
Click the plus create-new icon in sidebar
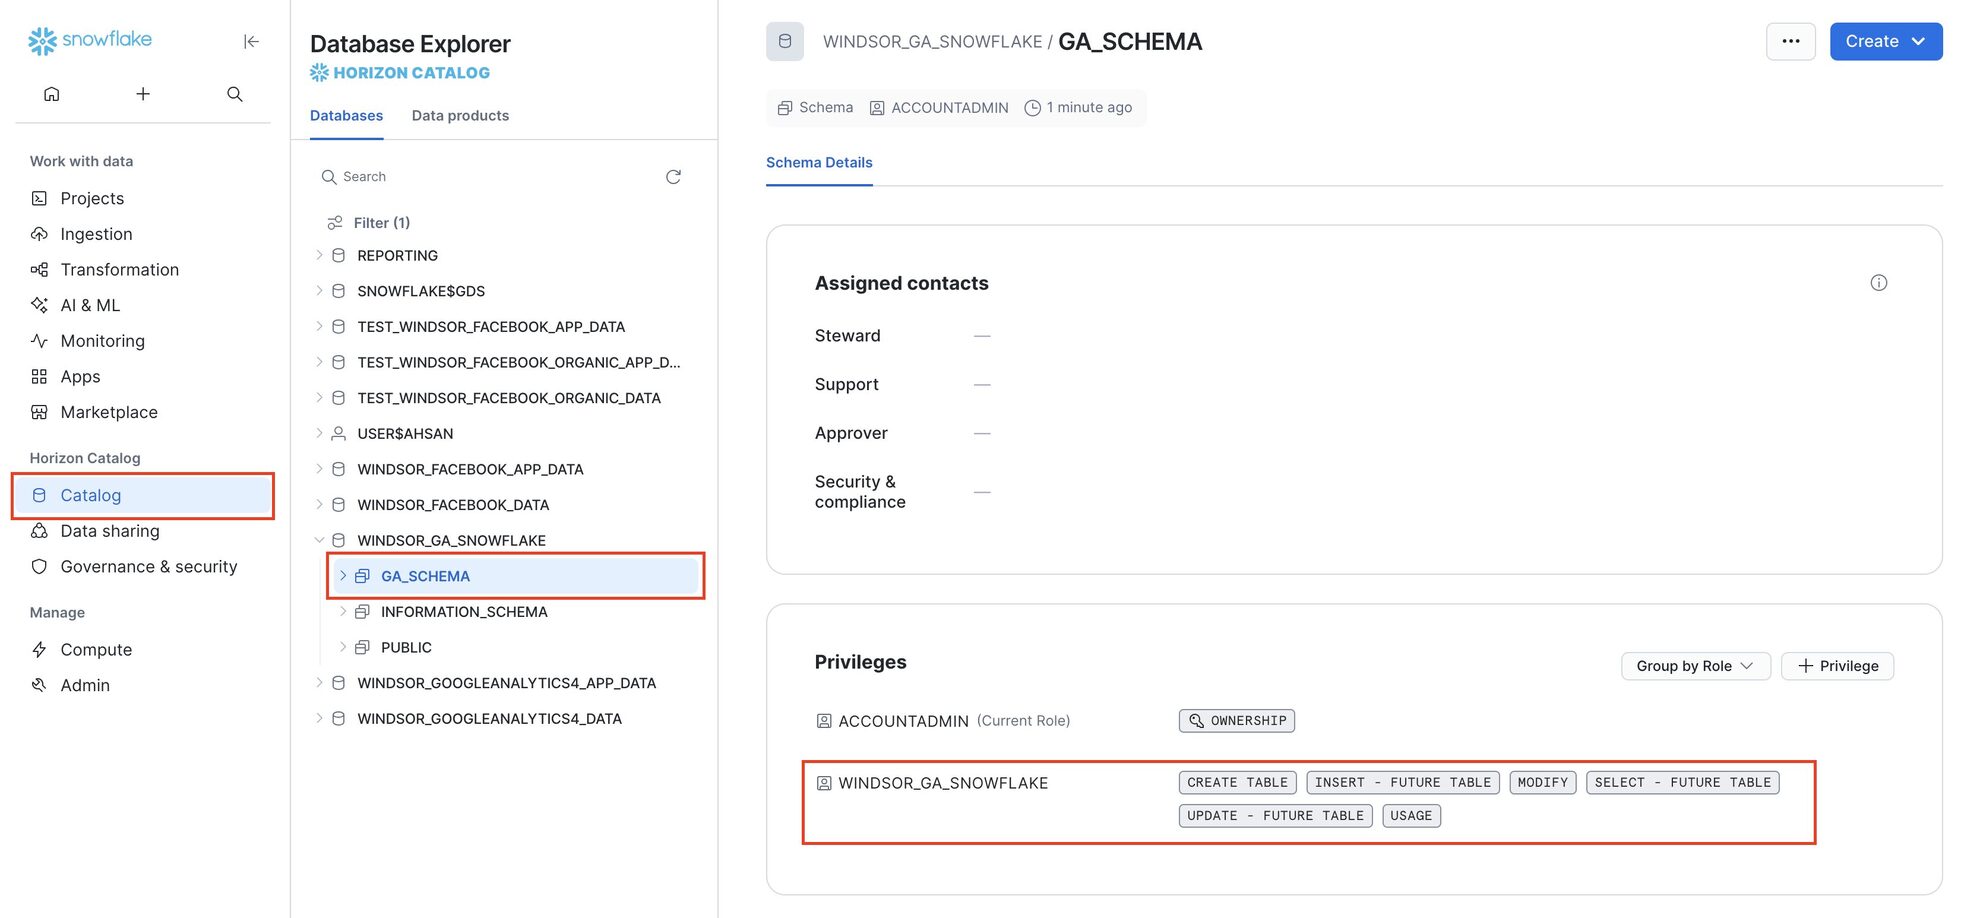(x=143, y=94)
